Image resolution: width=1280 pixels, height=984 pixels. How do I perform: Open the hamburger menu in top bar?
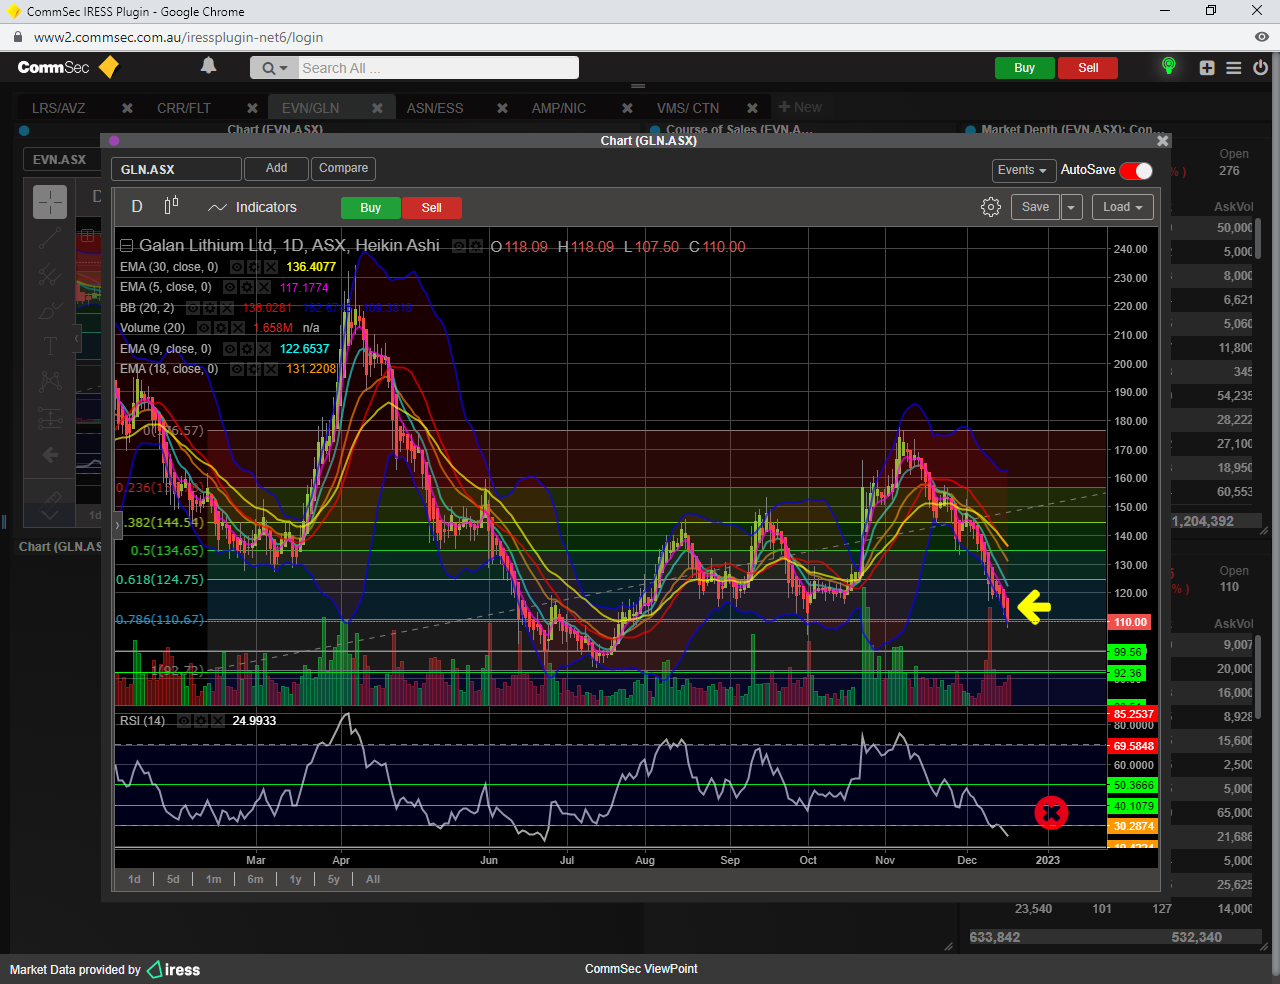(x=1234, y=68)
